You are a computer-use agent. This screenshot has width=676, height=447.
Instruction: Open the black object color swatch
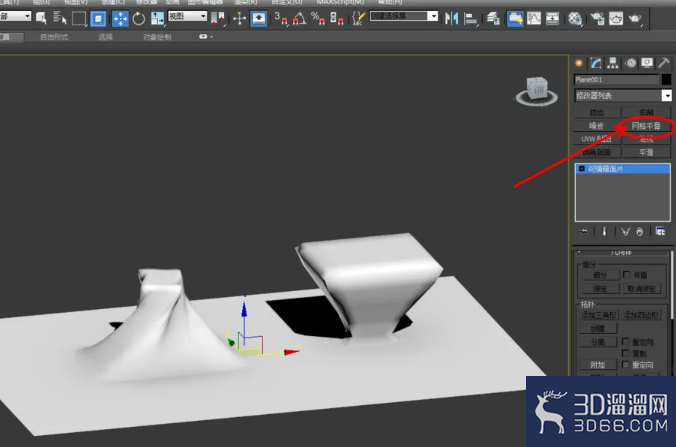click(x=666, y=79)
